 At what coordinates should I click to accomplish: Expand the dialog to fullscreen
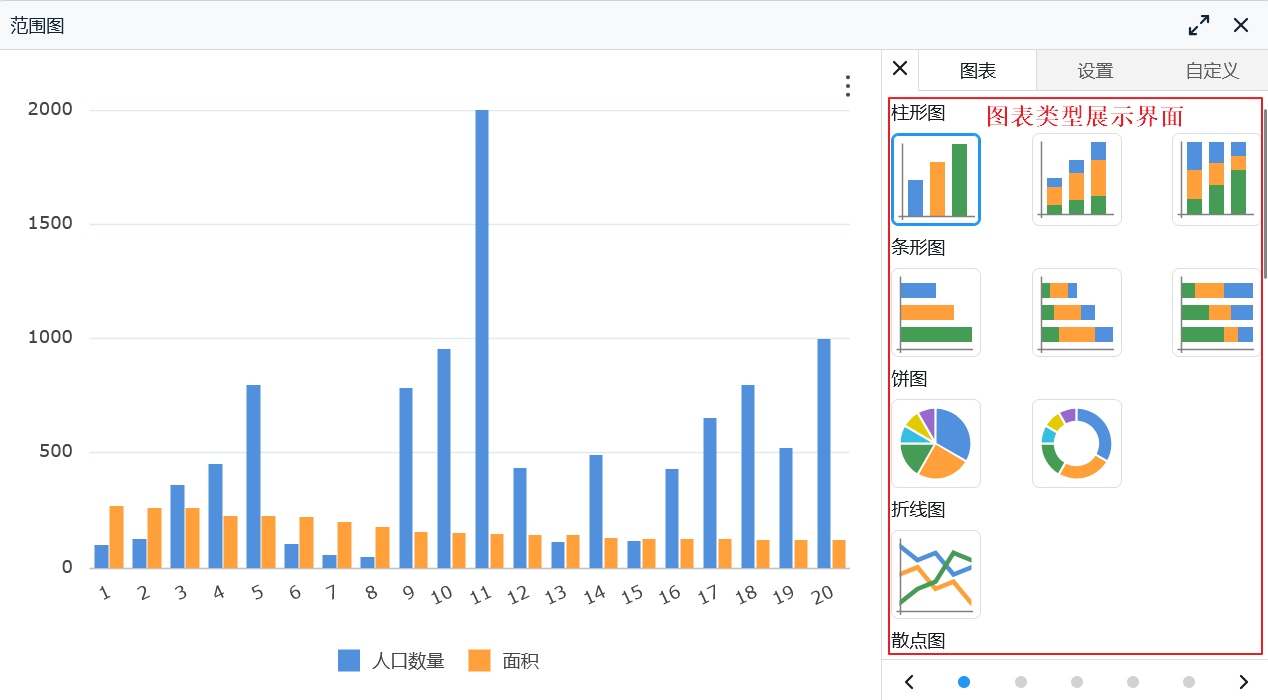pyautogui.click(x=1199, y=25)
